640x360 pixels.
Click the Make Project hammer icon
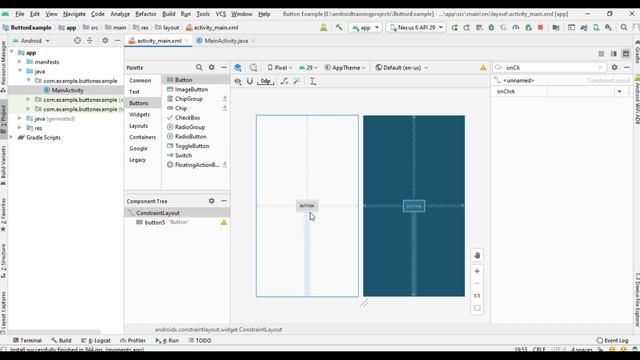pyautogui.click(x=339, y=27)
